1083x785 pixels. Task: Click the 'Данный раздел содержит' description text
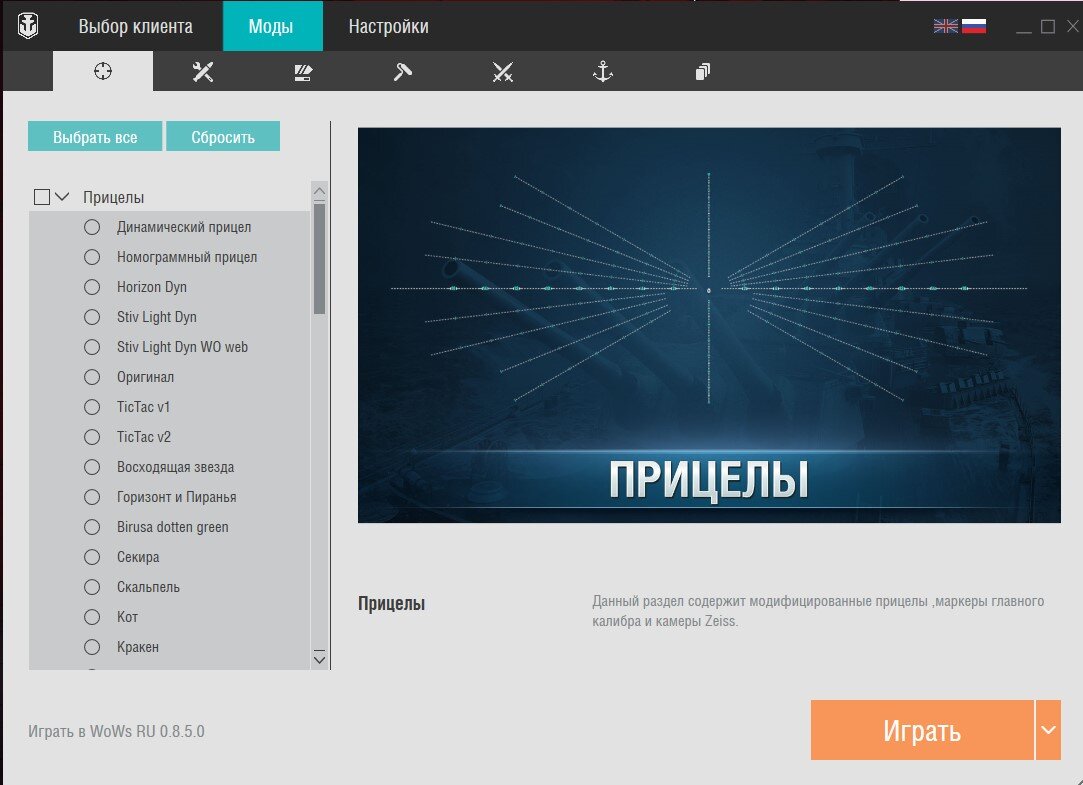tap(818, 611)
